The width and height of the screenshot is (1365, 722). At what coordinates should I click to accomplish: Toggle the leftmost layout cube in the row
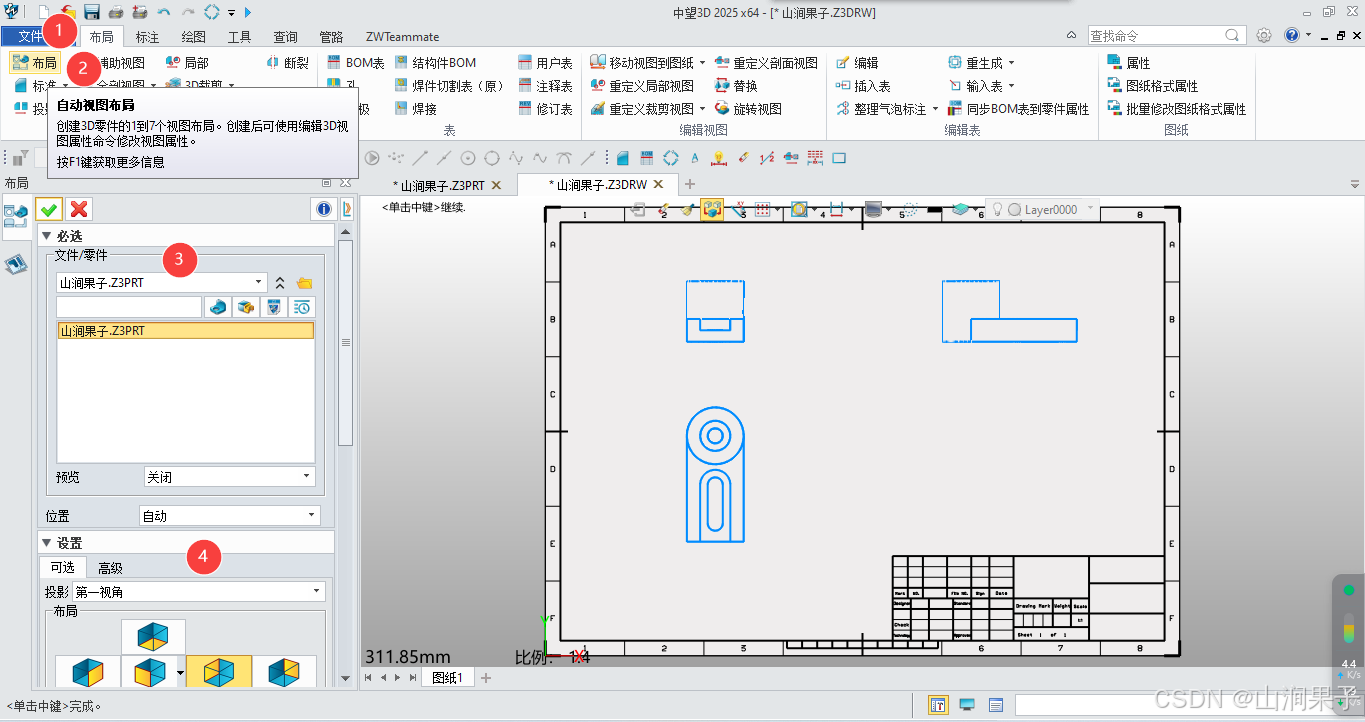coord(88,672)
